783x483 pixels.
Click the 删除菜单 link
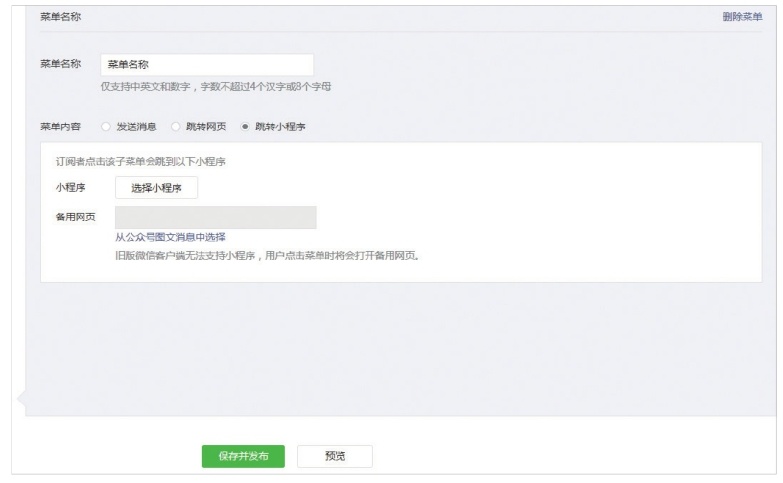[742, 16]
